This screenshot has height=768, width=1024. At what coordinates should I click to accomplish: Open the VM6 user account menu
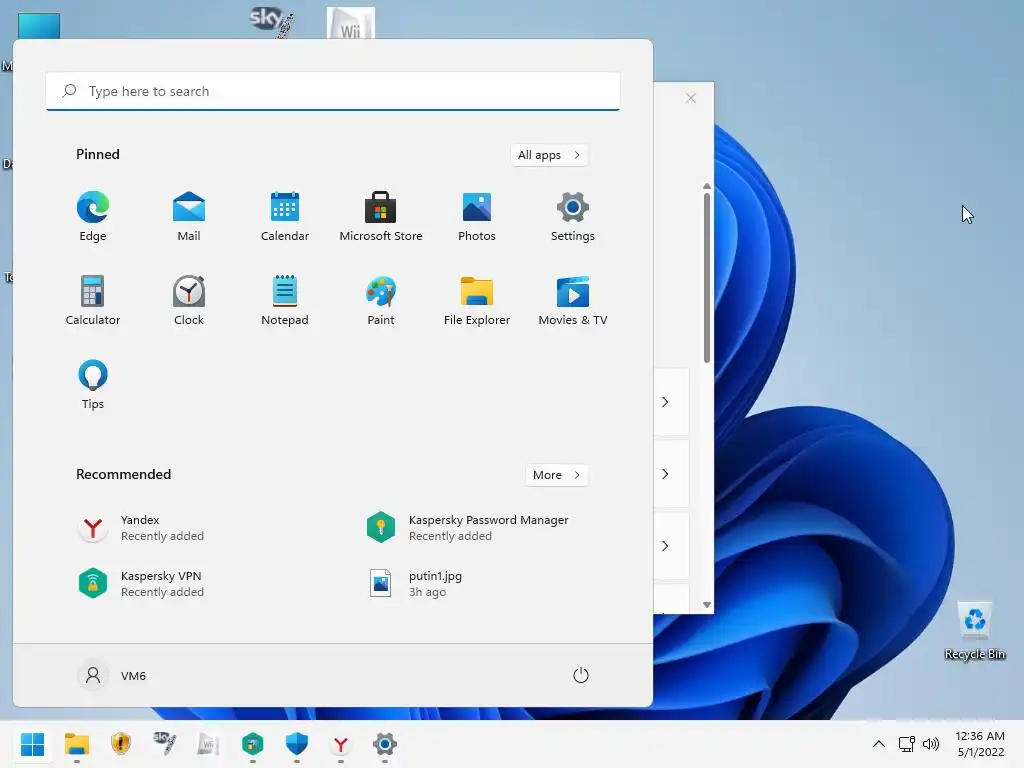coord(112,675)
